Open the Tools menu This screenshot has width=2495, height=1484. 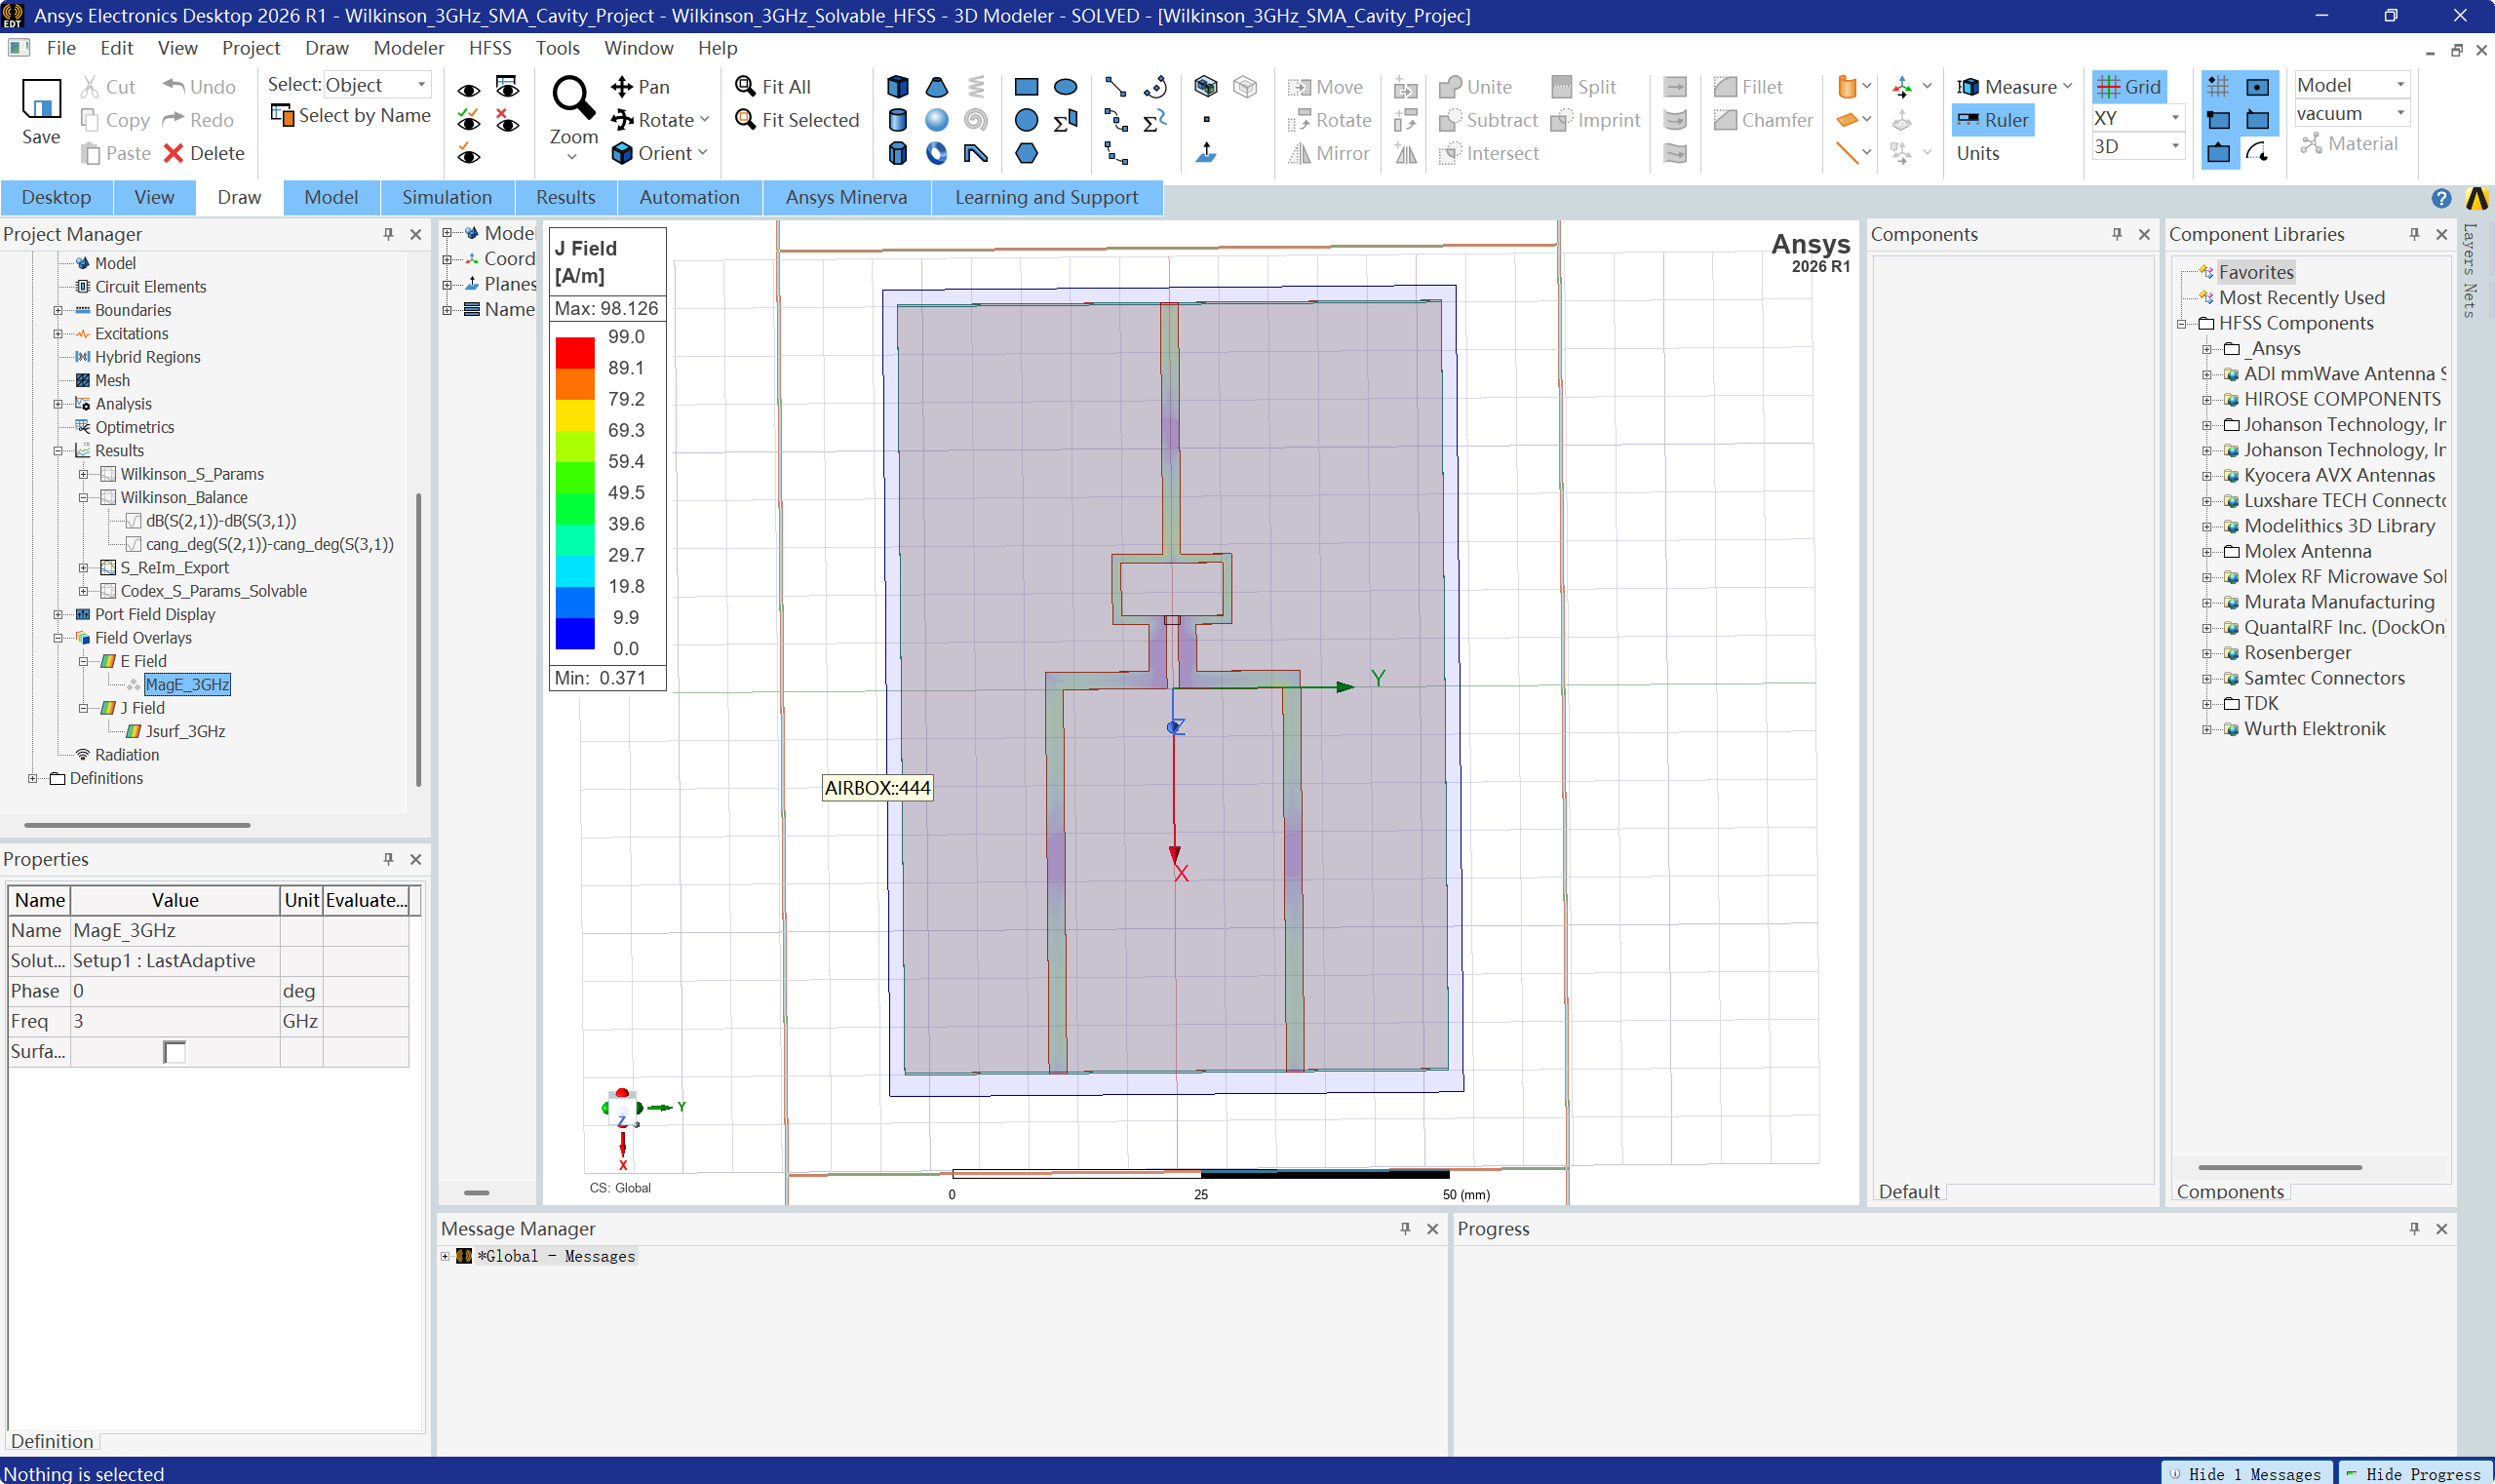click(557, 48)
